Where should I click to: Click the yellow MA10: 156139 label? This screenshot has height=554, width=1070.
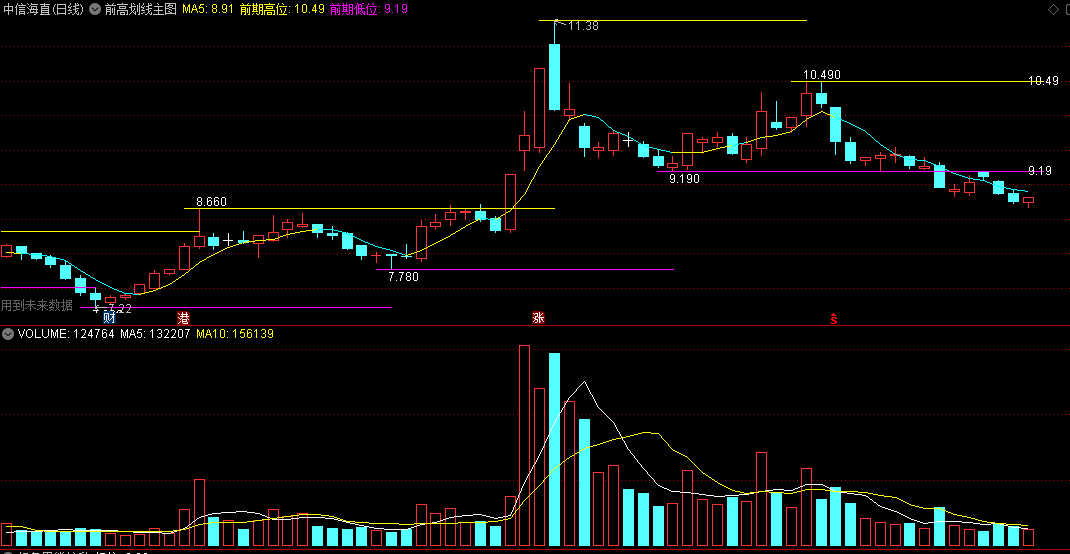235,334
